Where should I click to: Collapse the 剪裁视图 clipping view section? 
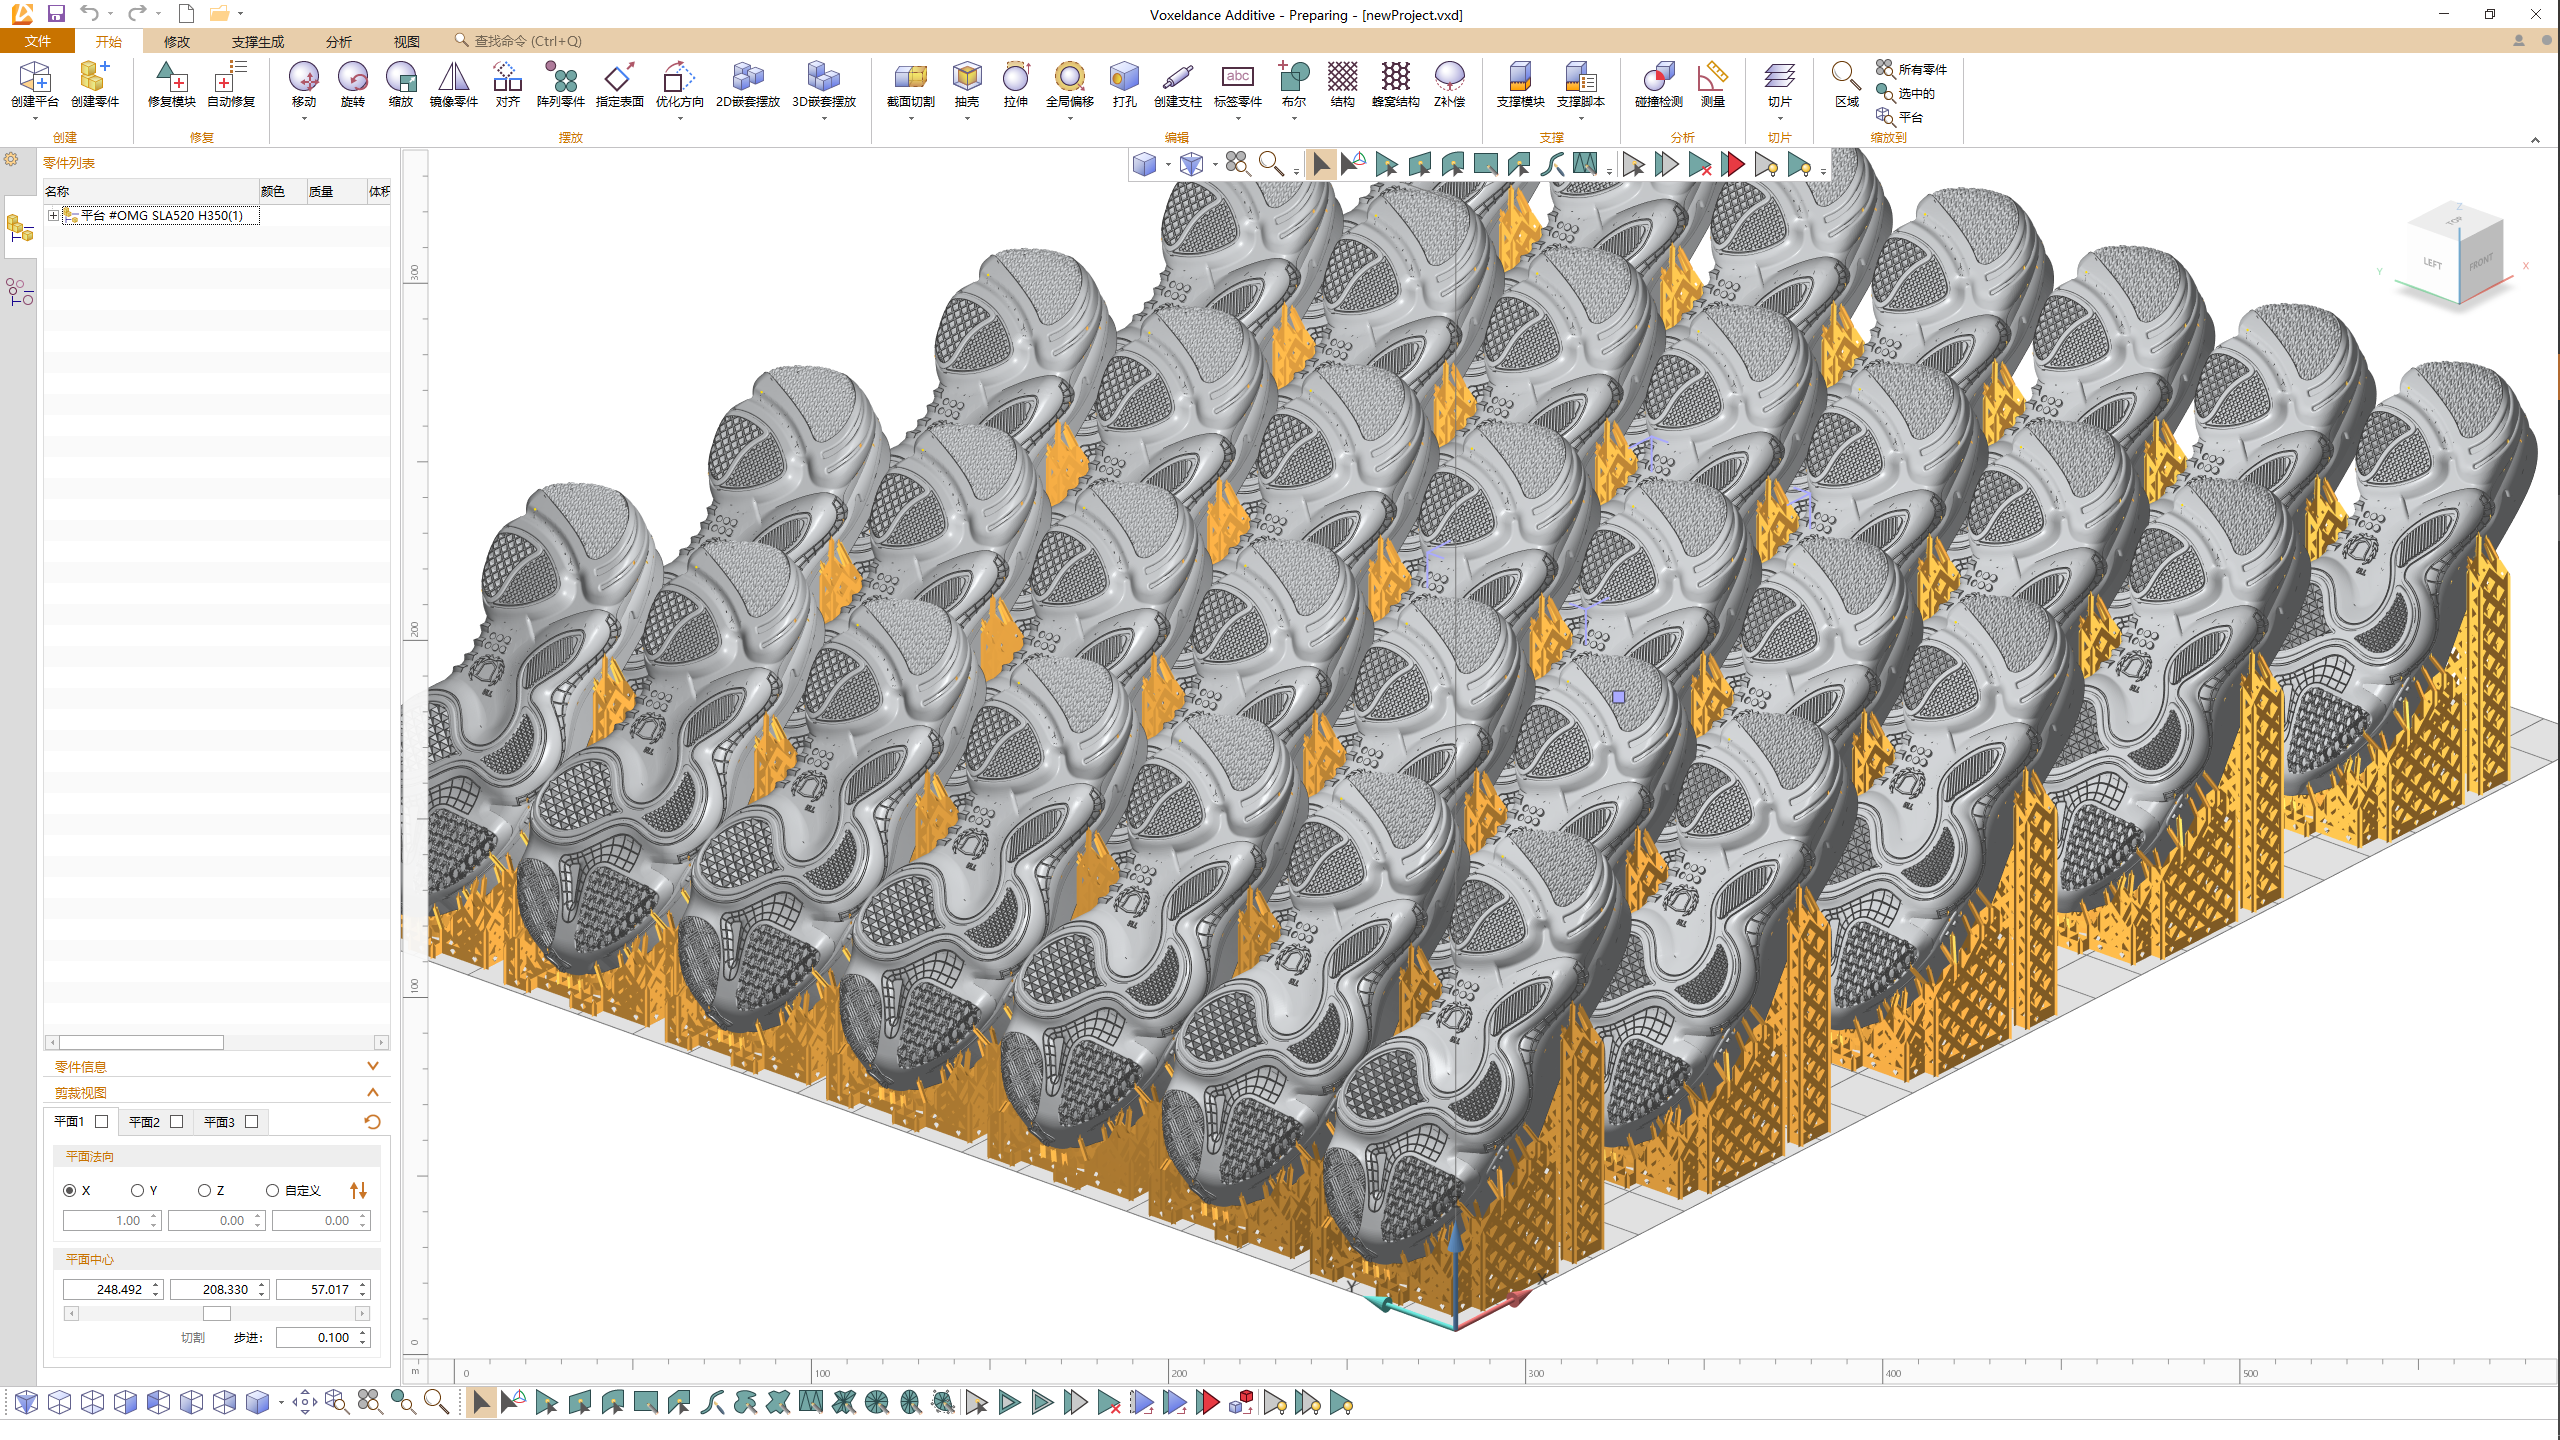pos(373,1092)
